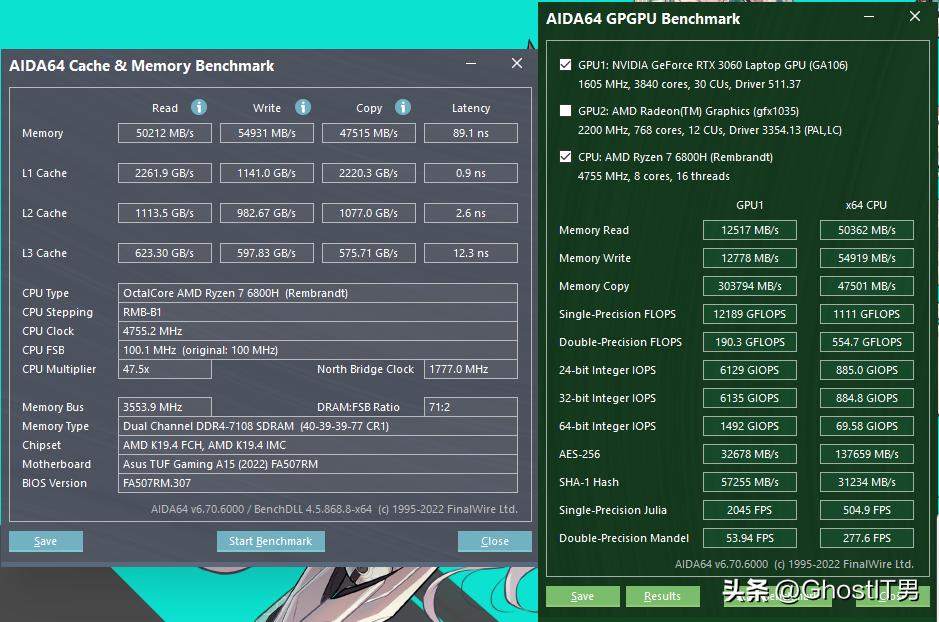Toggle the CPU AMD Ryzen 7 6800H checkbox
This screenshot has width=939, height=622.
pos(567,157)
